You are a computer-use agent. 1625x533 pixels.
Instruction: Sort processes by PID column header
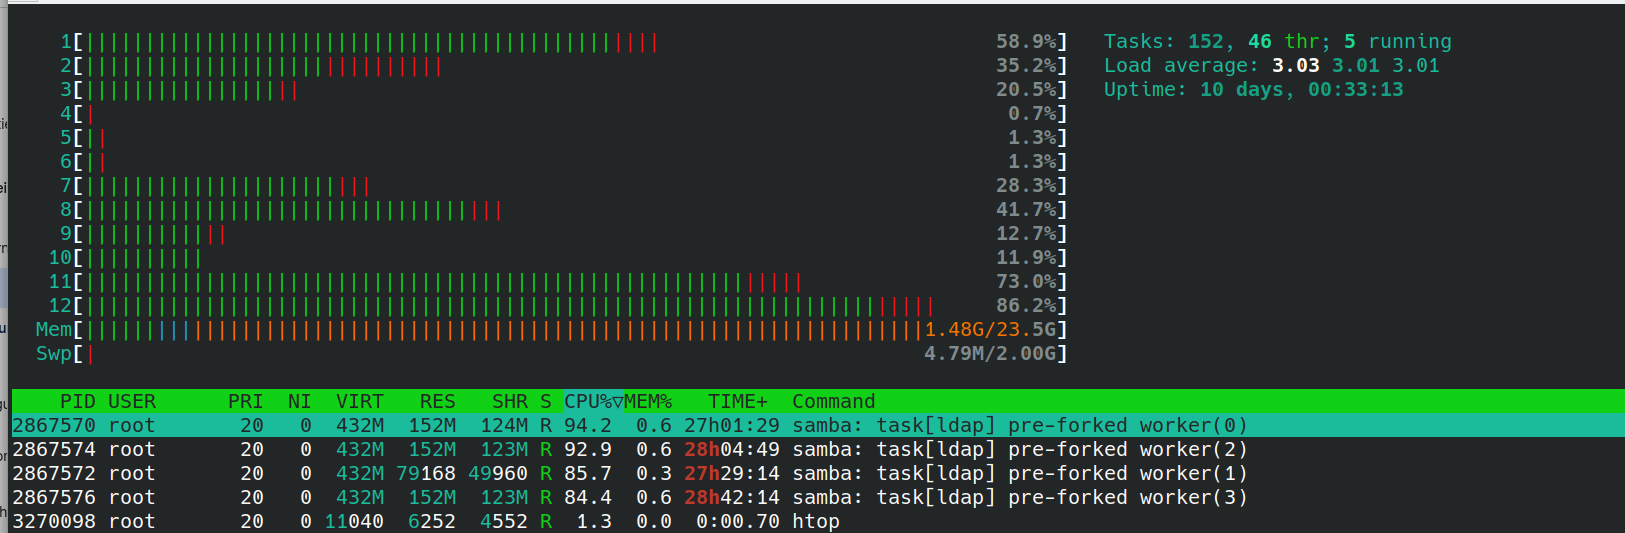[77, 401]
